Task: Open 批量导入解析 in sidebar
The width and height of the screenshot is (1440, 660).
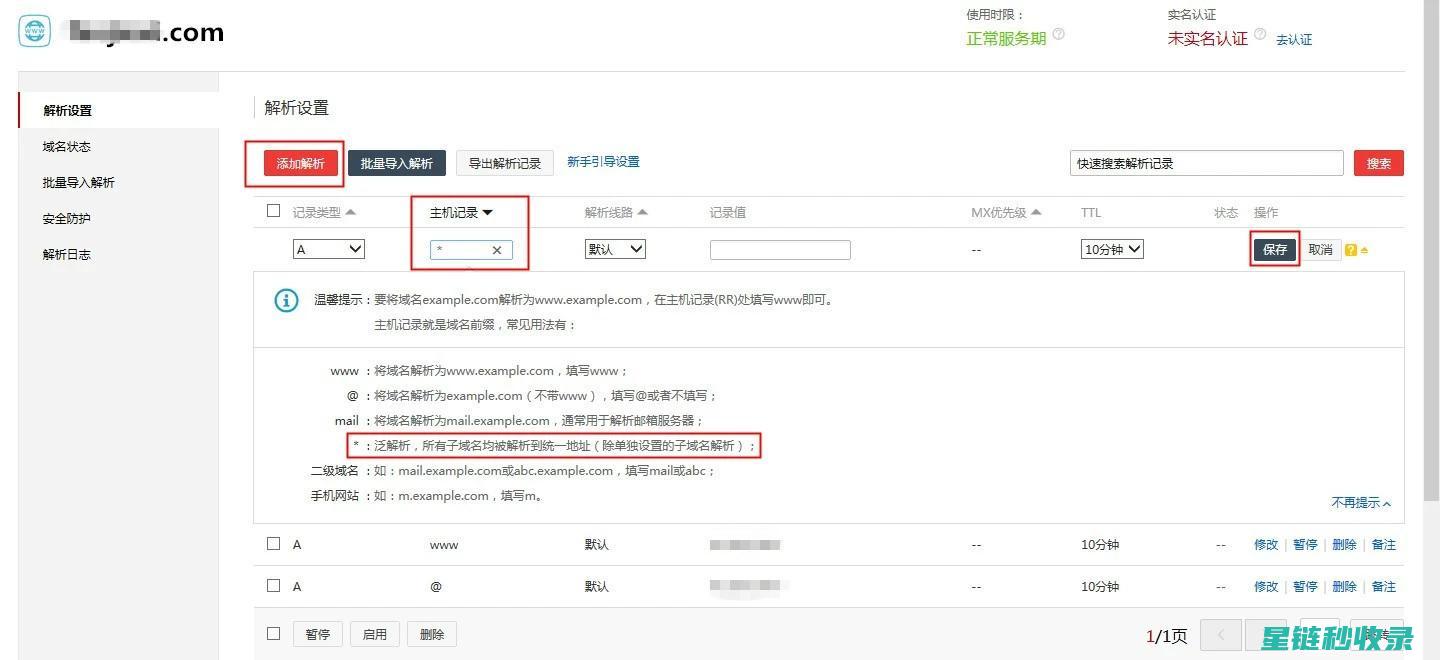Action: coord(78,182)
